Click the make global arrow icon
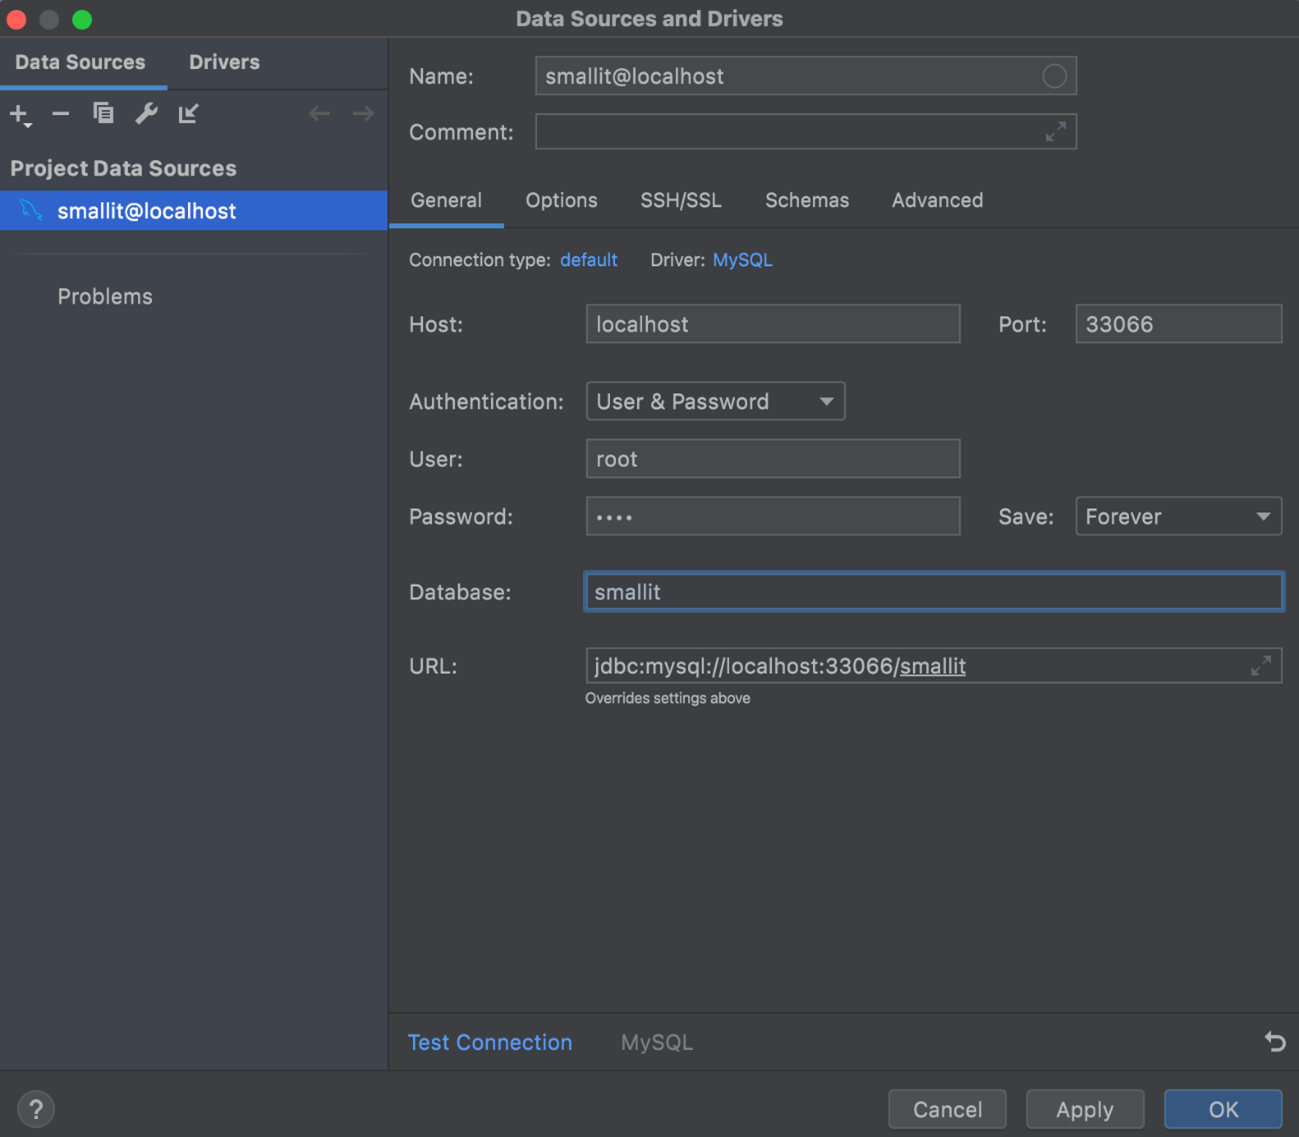This screenshot has height=1137, width=1299. [188, 114]
